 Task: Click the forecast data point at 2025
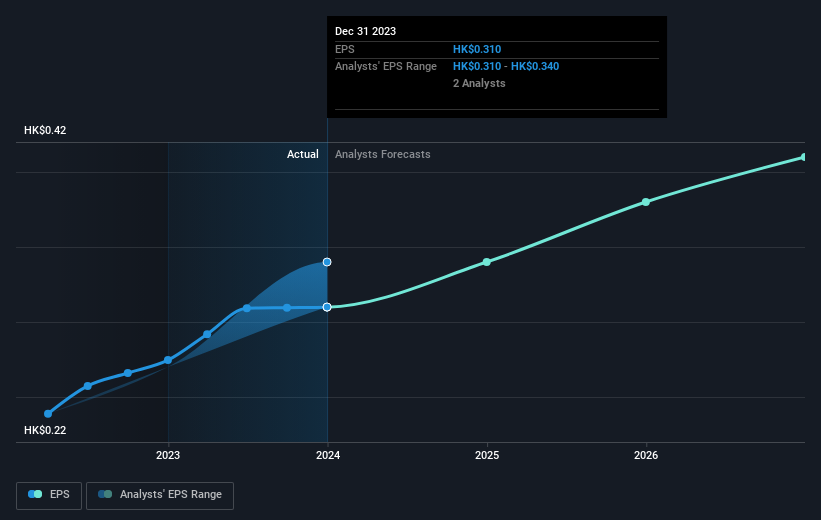486,262
